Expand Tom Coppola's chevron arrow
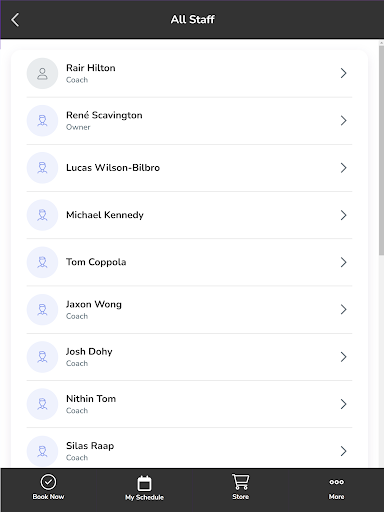The height and width of the screenshot is (512, 384). point(343,262)
